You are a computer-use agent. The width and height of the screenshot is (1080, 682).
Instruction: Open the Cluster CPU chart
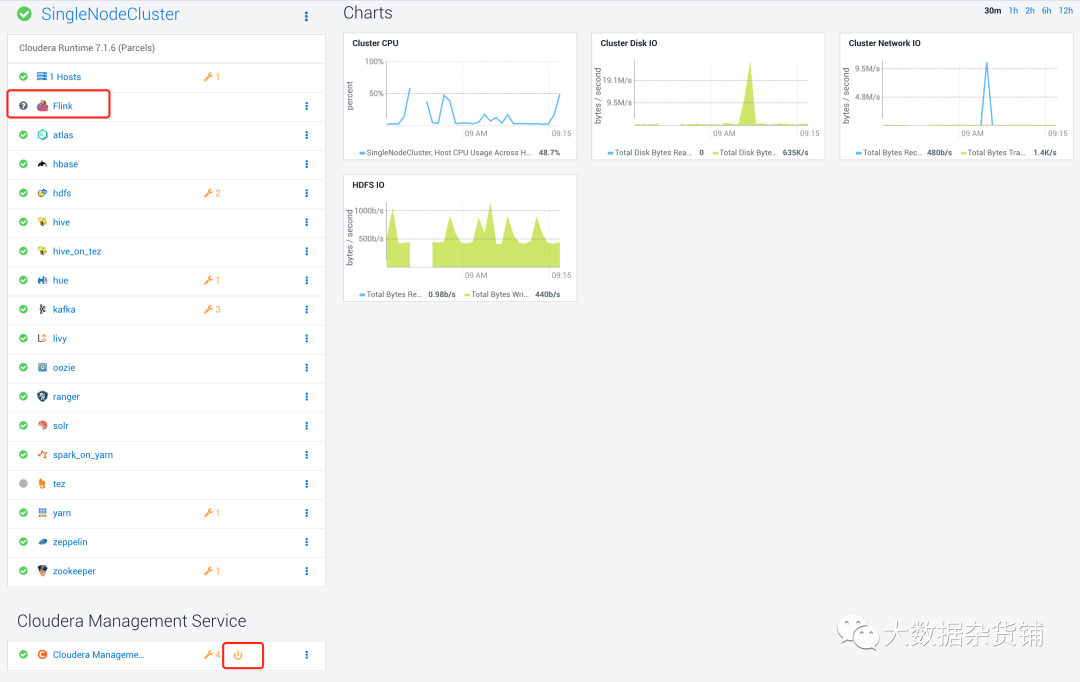click(460, 96)
